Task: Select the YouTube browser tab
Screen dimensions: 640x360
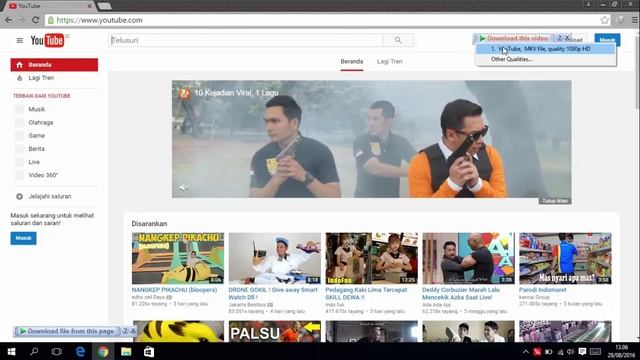Action: [x=49, y=6]
